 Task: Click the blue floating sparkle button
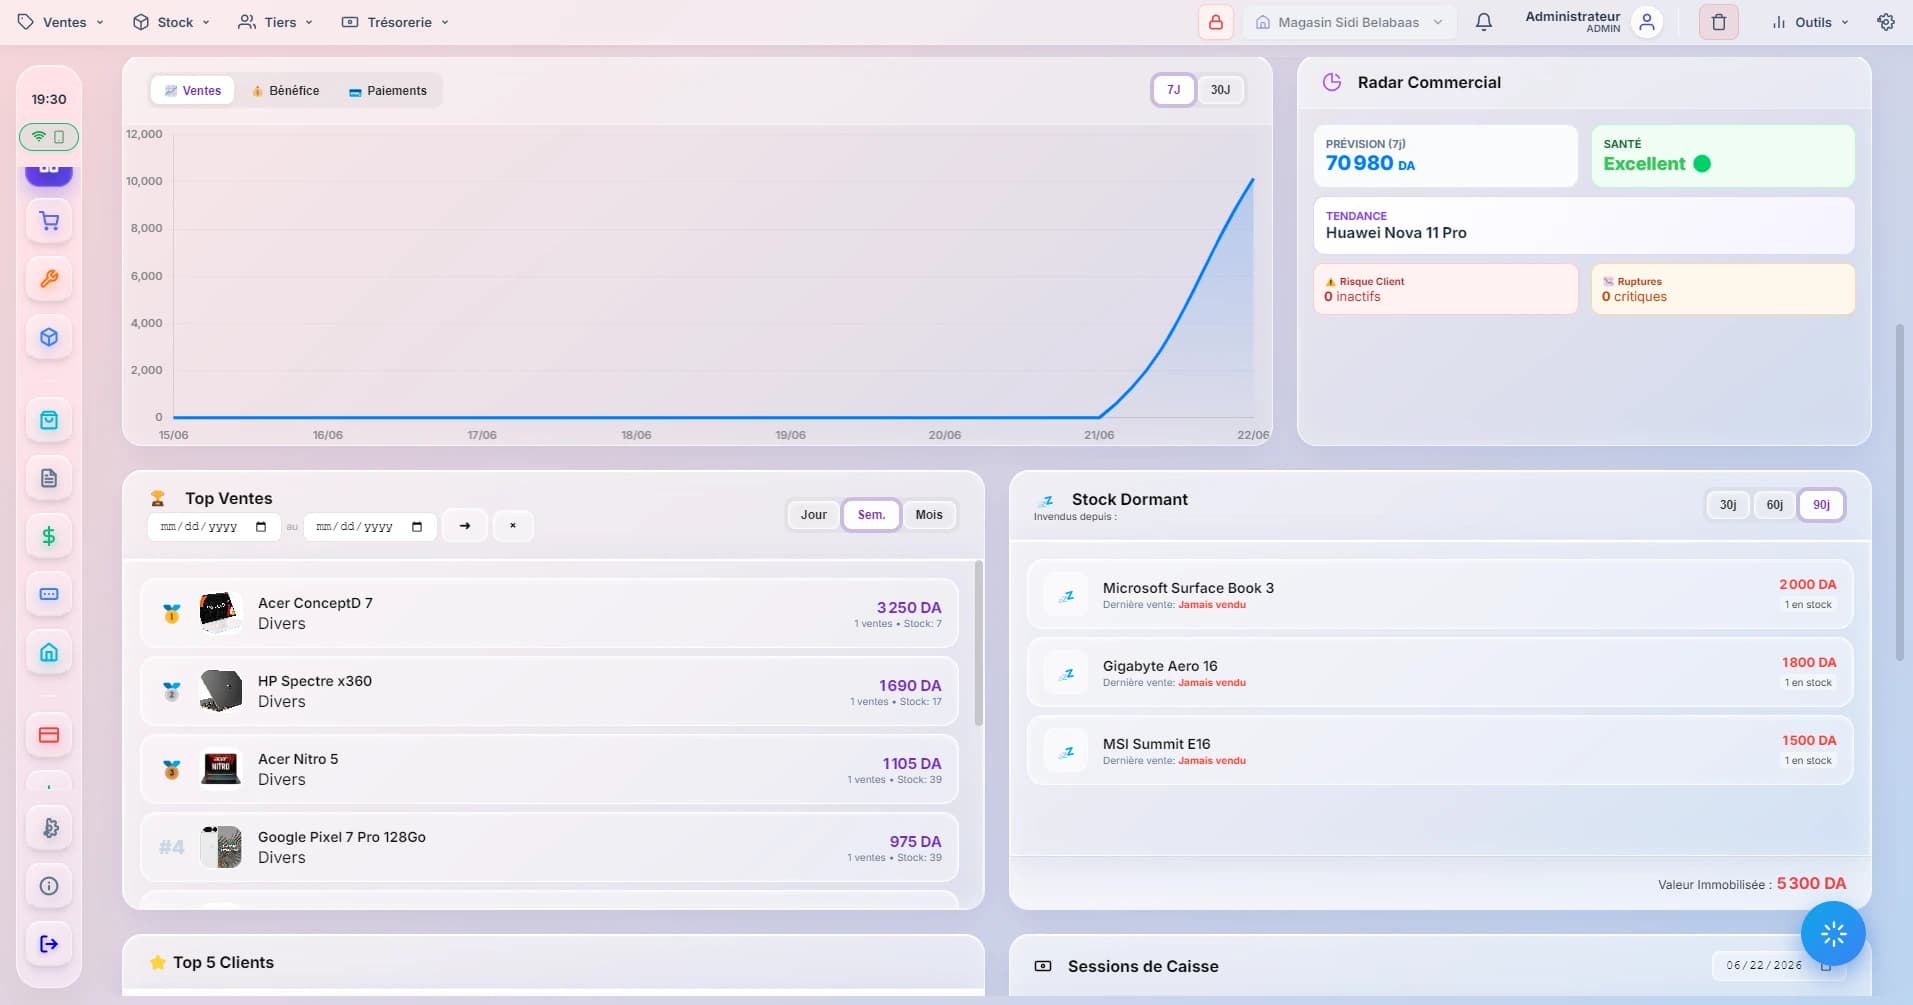[x=1833, y=934]
